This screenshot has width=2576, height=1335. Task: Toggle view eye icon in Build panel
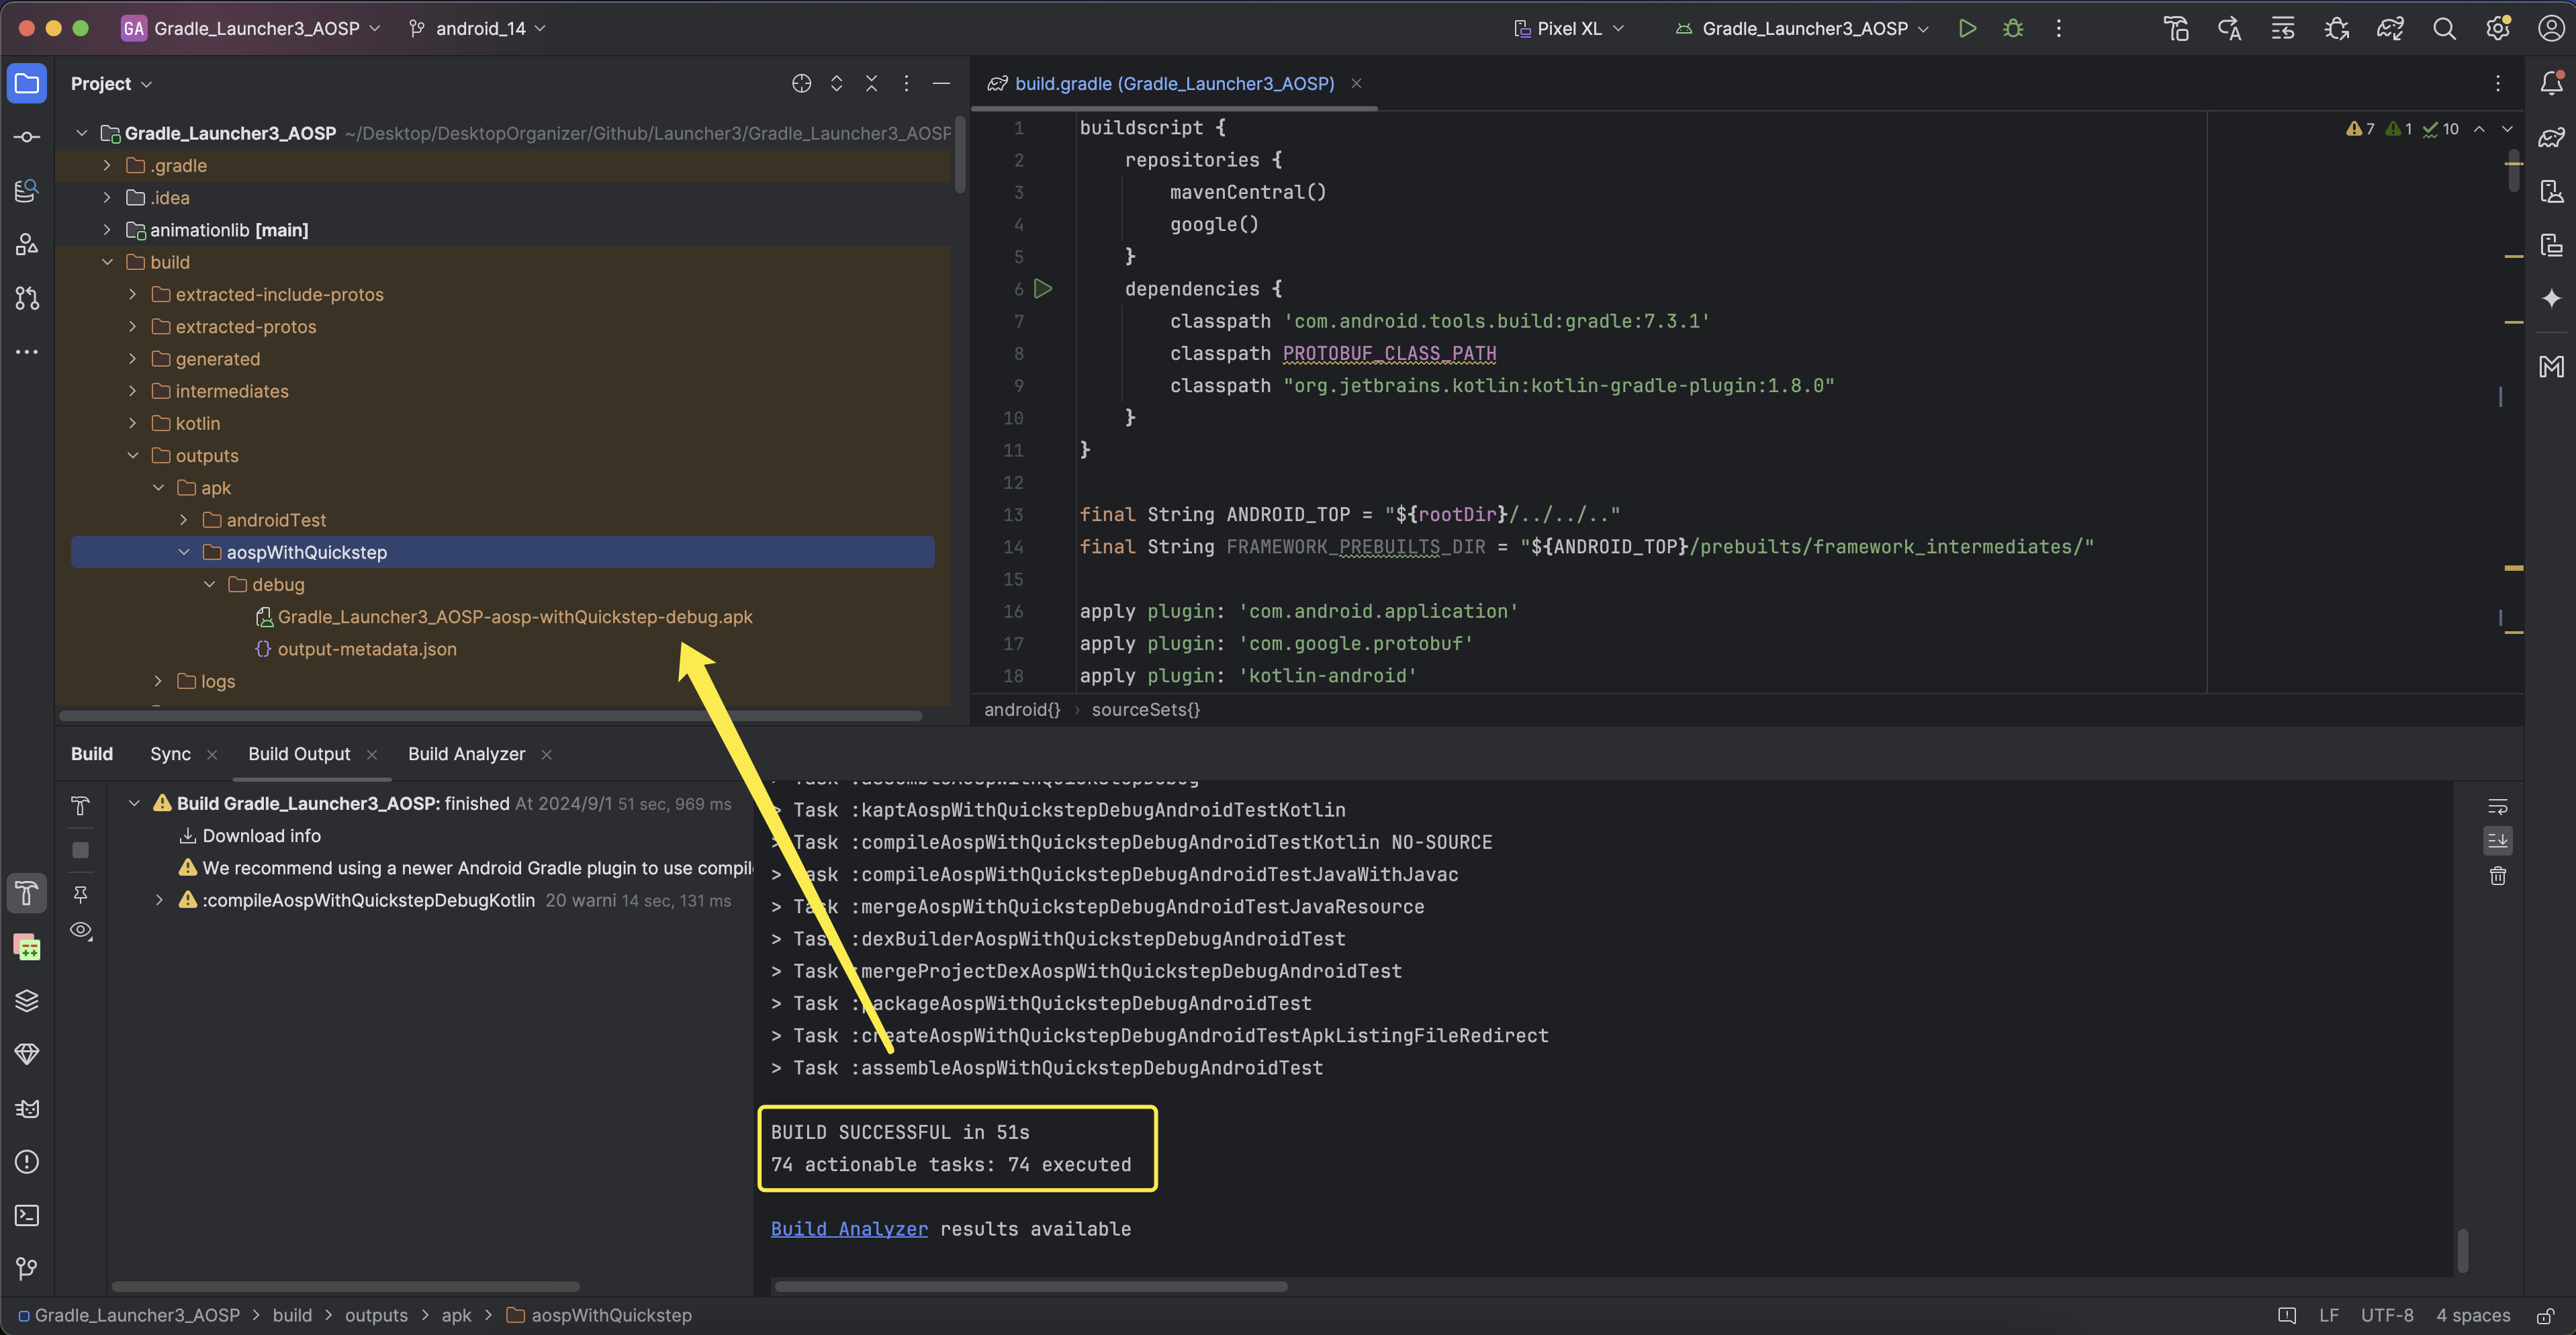pyautogui.click(x=81, y=931)
